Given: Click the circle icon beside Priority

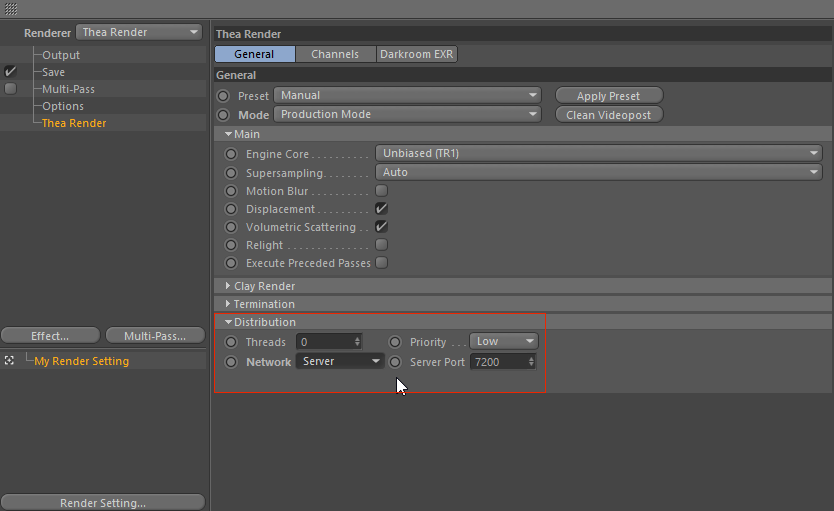Looking at the screenshot, I should pyautogui.click(x=395, y=342).
